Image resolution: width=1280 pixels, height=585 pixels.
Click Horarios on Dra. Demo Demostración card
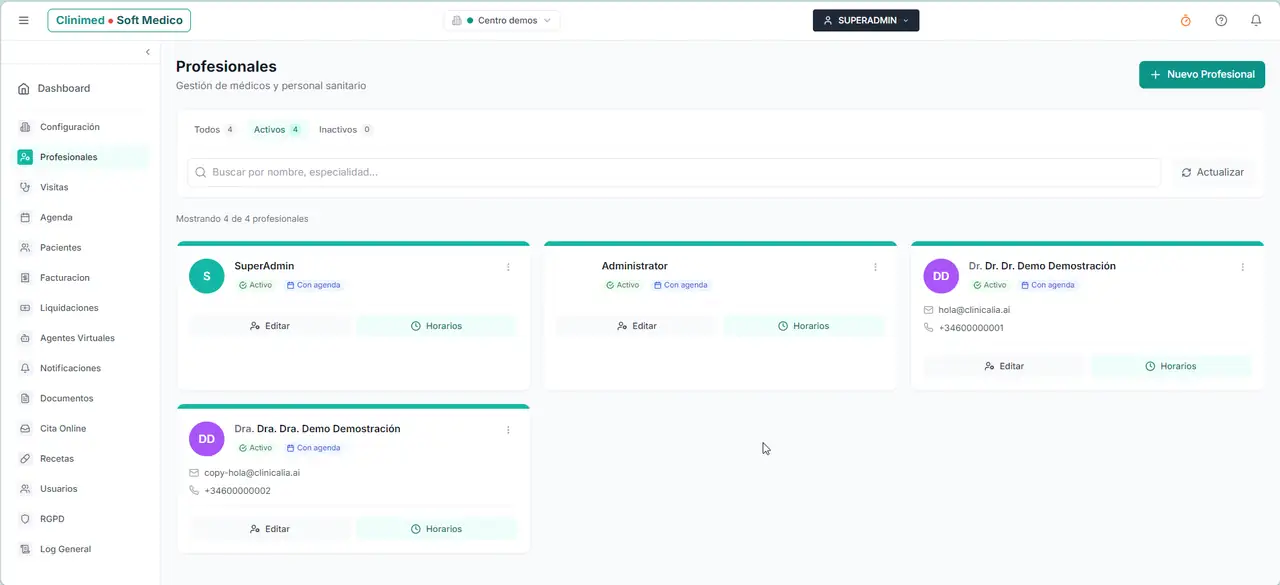(436, 529)
